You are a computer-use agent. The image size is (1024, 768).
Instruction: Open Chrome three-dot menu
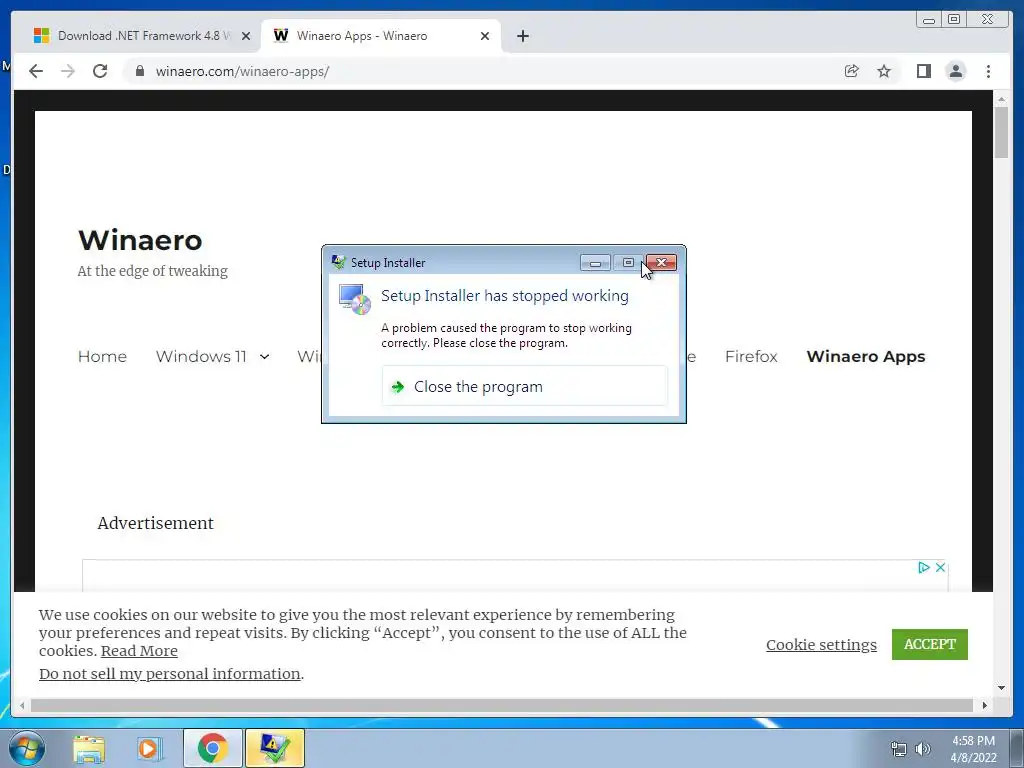click(988, 71)
